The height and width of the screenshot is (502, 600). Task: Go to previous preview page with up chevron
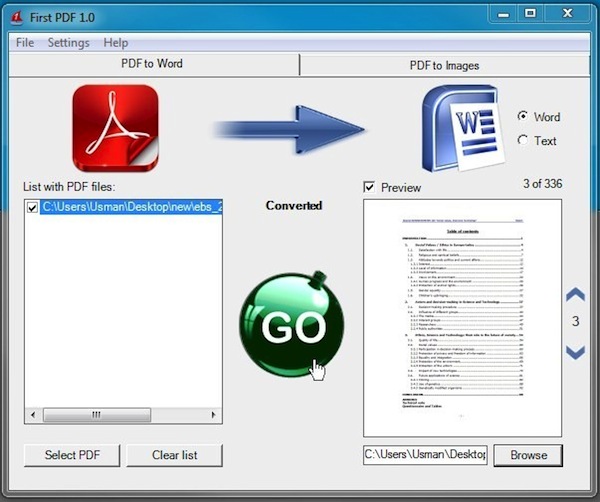pos(576,294)
